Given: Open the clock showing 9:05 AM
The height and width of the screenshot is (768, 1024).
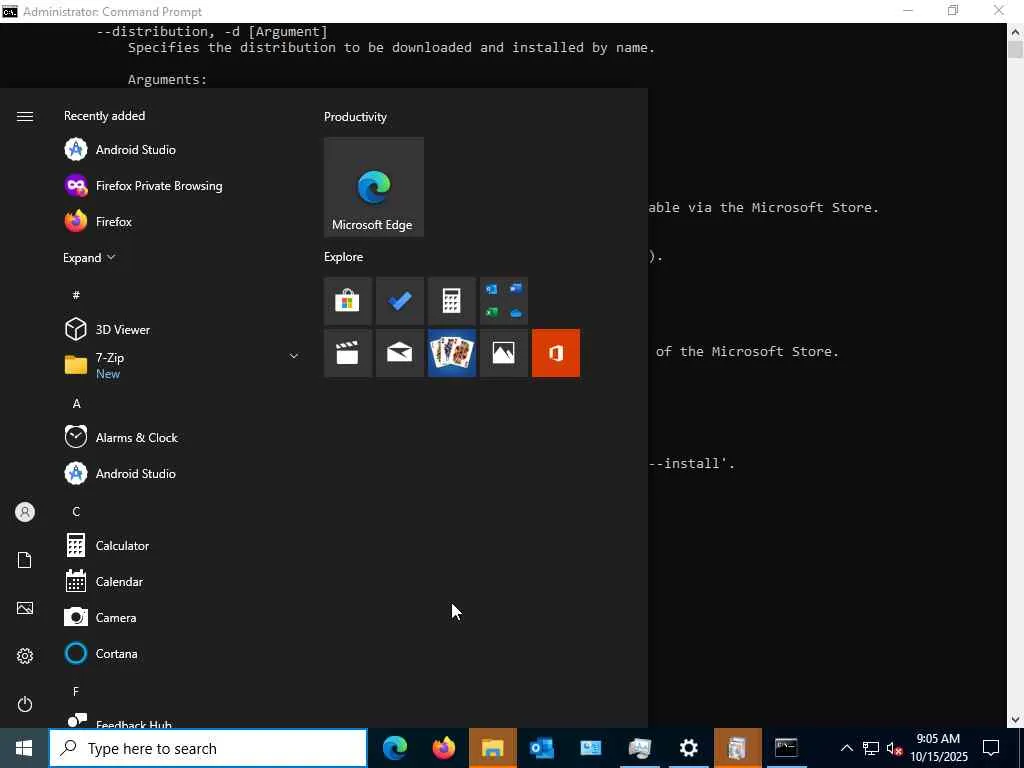Looking at the screenshot, I should (x=939, y=748).
